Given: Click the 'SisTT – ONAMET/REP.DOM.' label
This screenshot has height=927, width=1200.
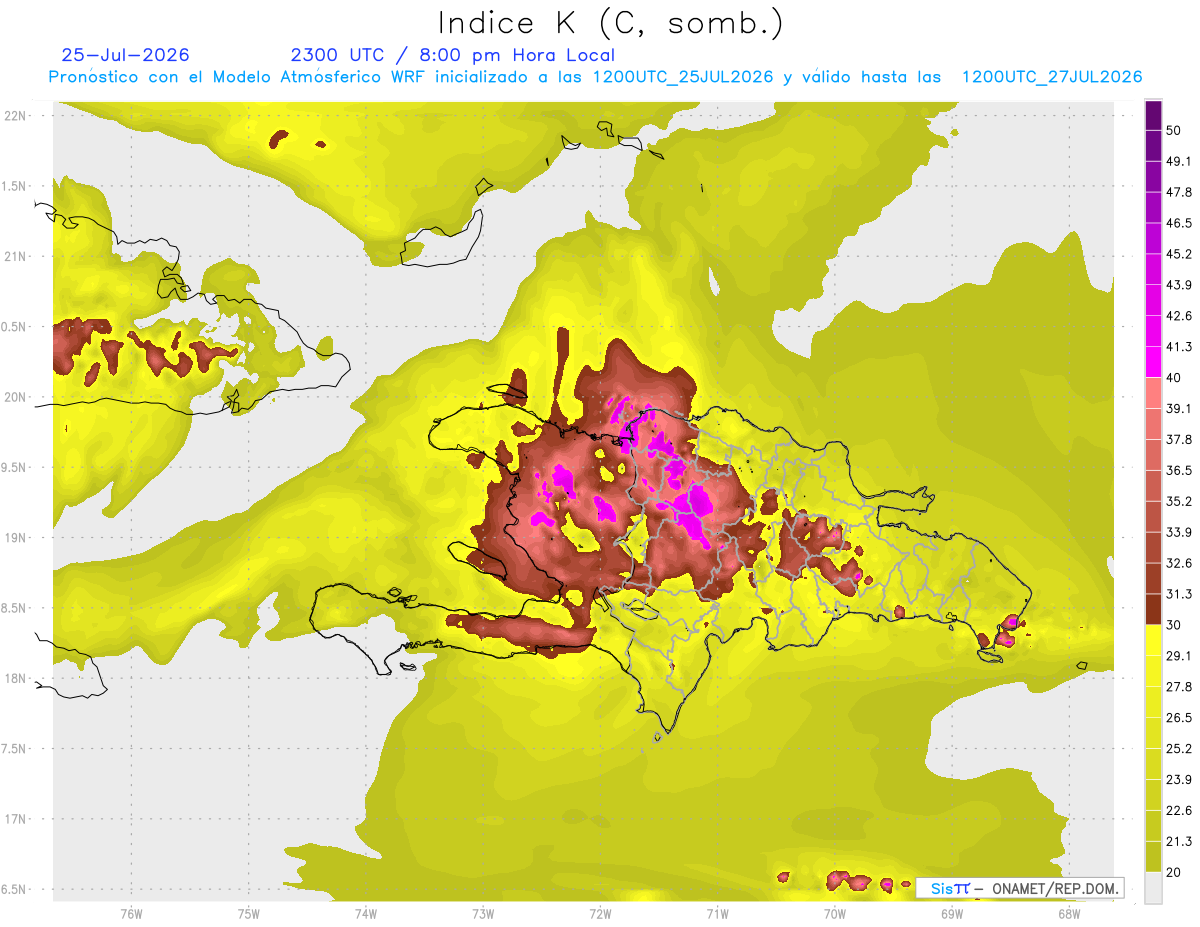Looking at the screenshot, I should pyautogui.click(x=1020, y=888).
